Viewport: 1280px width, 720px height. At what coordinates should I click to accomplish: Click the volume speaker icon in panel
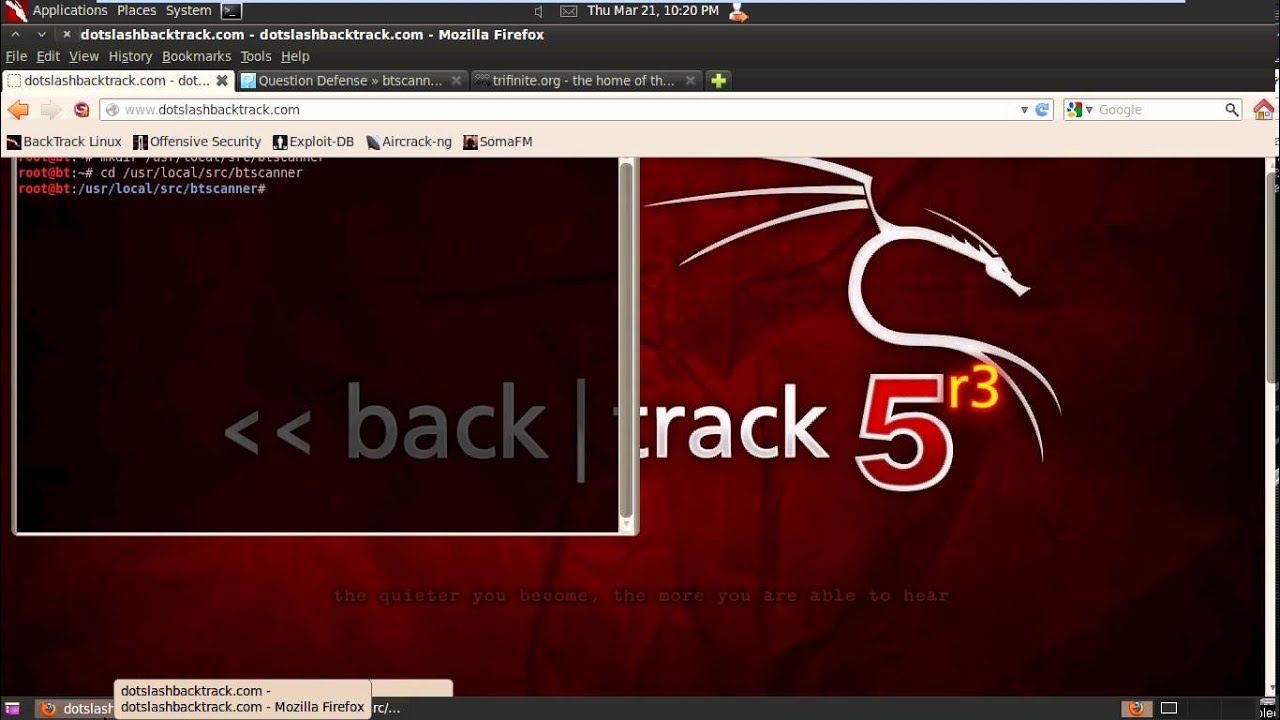pos(539,11)
